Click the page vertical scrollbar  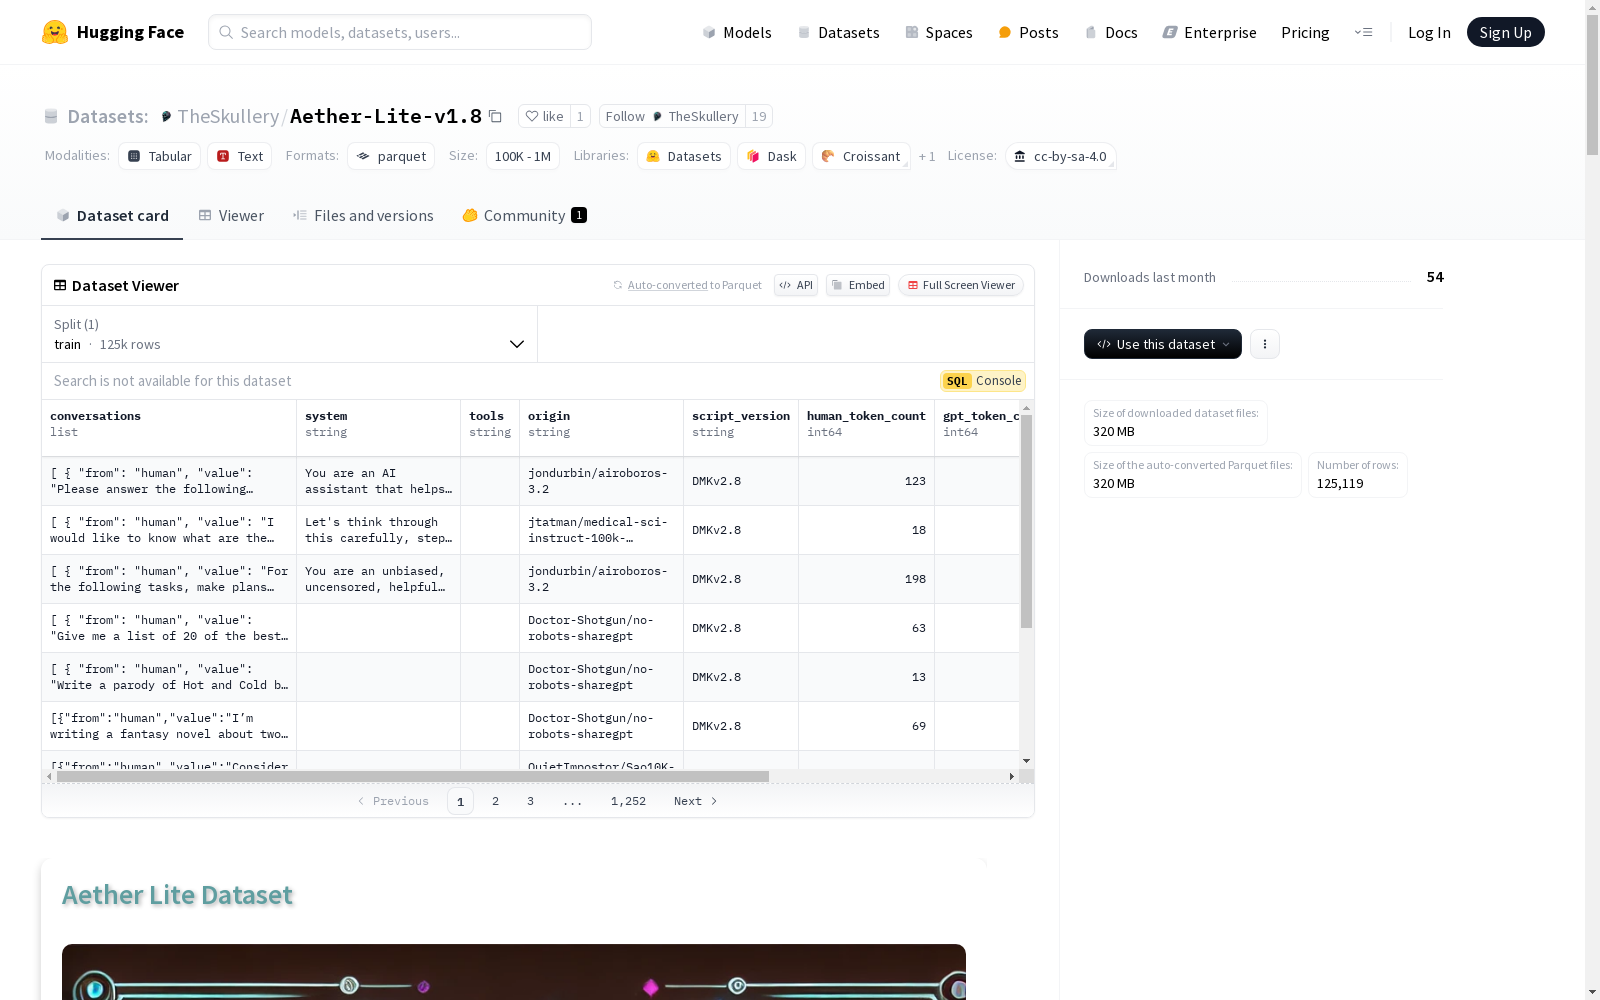click(1592, 85)
